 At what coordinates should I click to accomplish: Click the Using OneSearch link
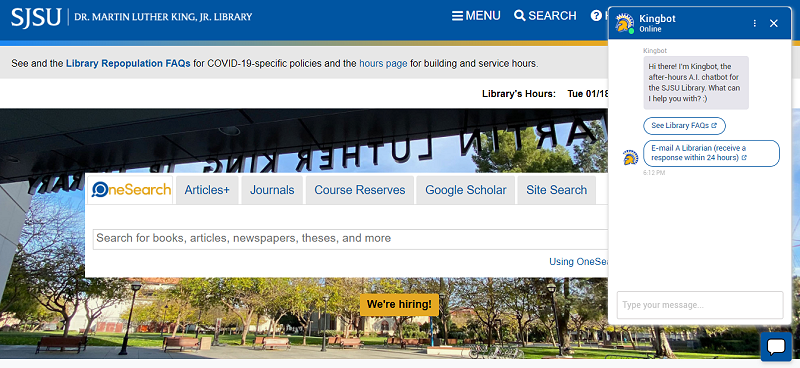click(579, 262)
